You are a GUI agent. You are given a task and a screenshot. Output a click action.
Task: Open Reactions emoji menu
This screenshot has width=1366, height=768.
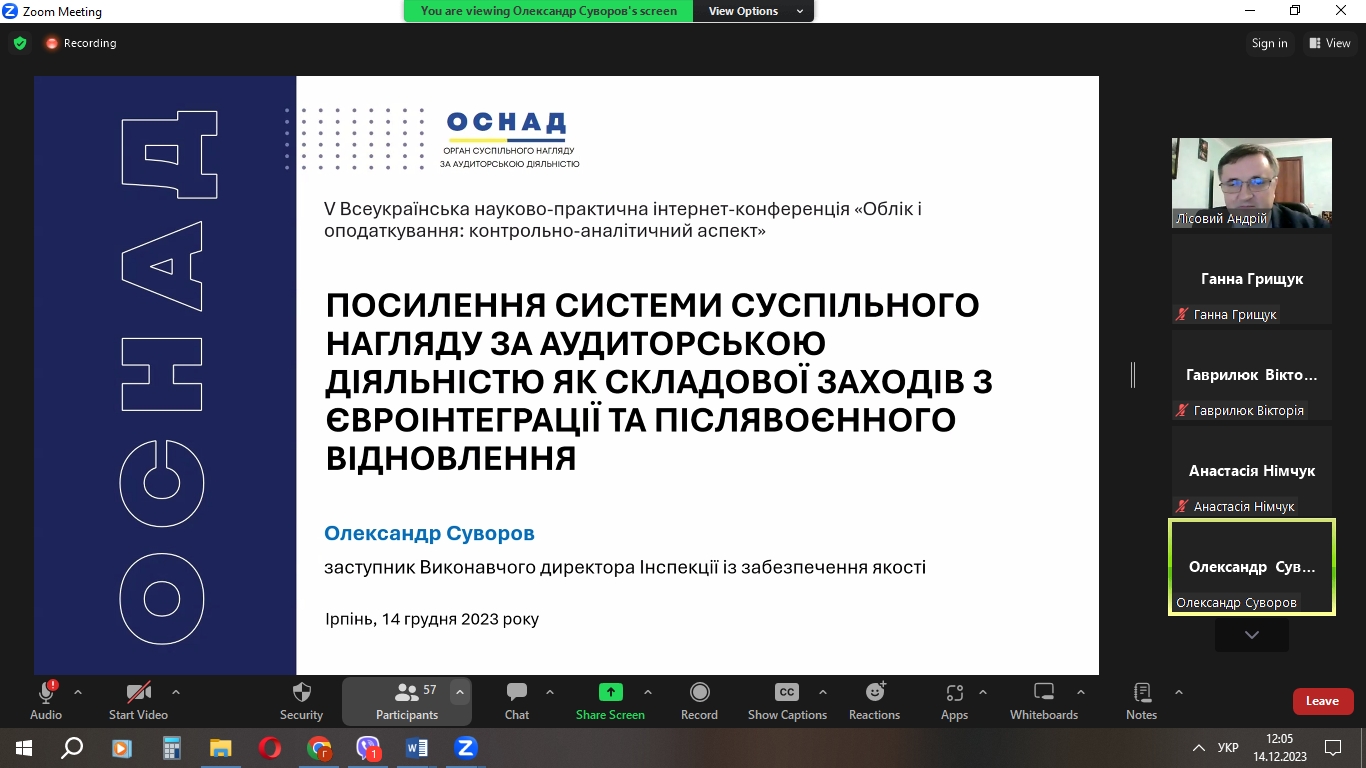click(x=875, y=701)
